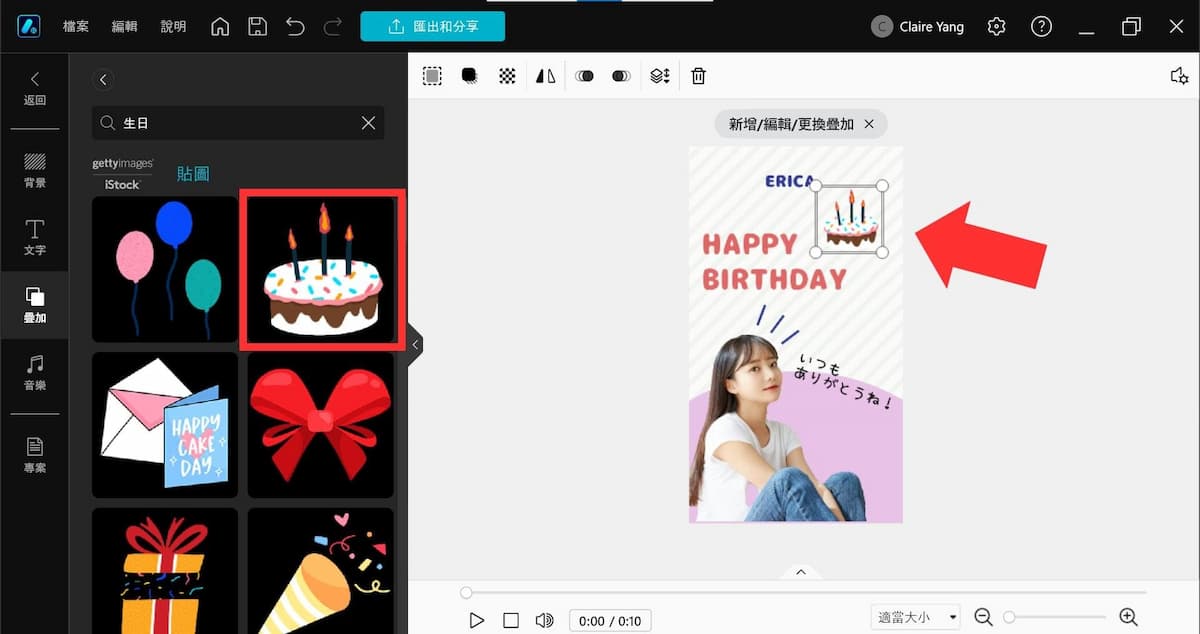Clear the 生日 search text
1200x634 pixels.
pyautogui.click(x=368, y=123)
